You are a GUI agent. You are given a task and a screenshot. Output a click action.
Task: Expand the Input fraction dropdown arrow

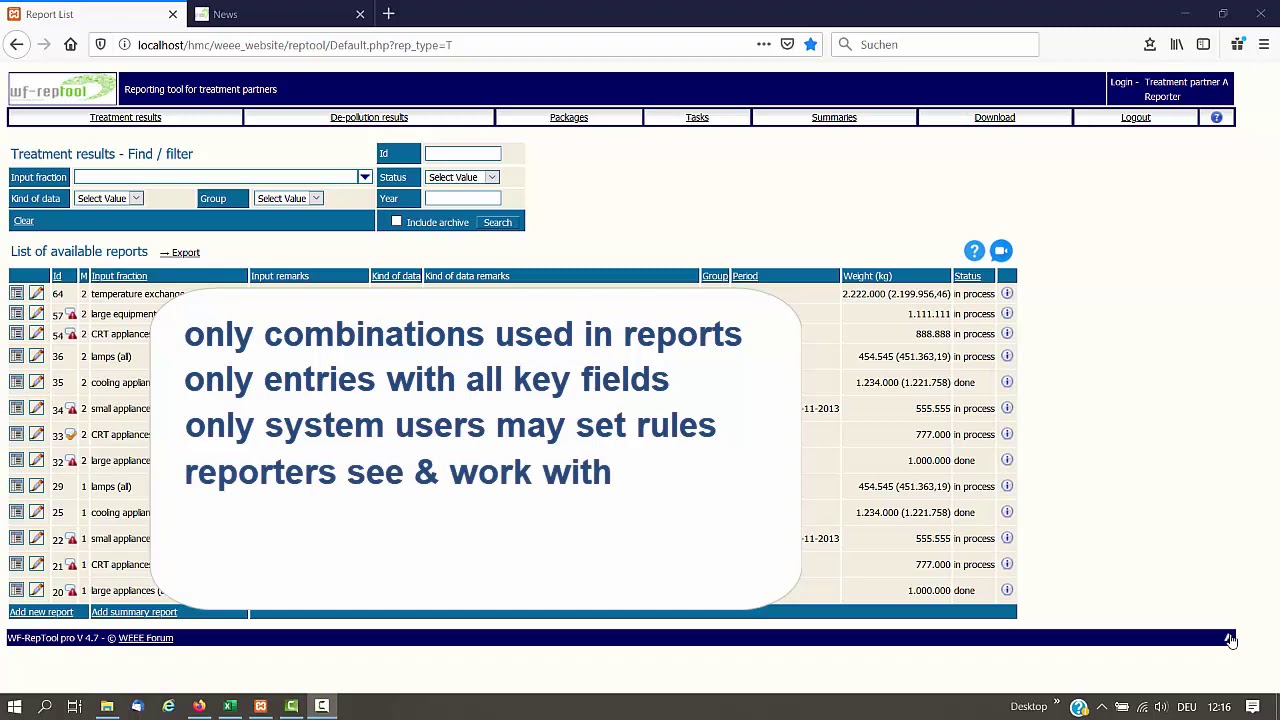pyautogui.click(x=365, y=177)
